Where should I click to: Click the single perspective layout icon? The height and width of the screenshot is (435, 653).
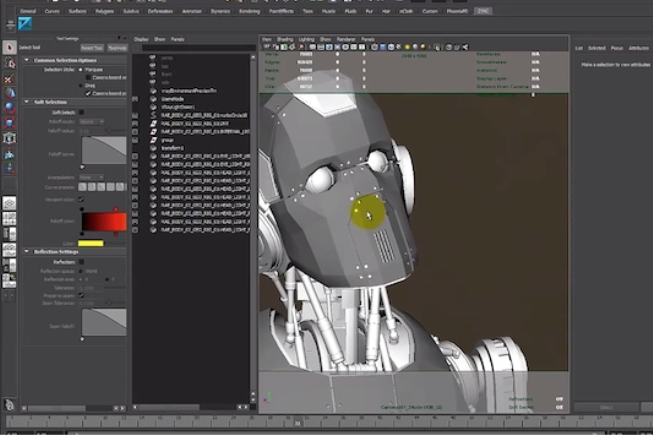9,202
